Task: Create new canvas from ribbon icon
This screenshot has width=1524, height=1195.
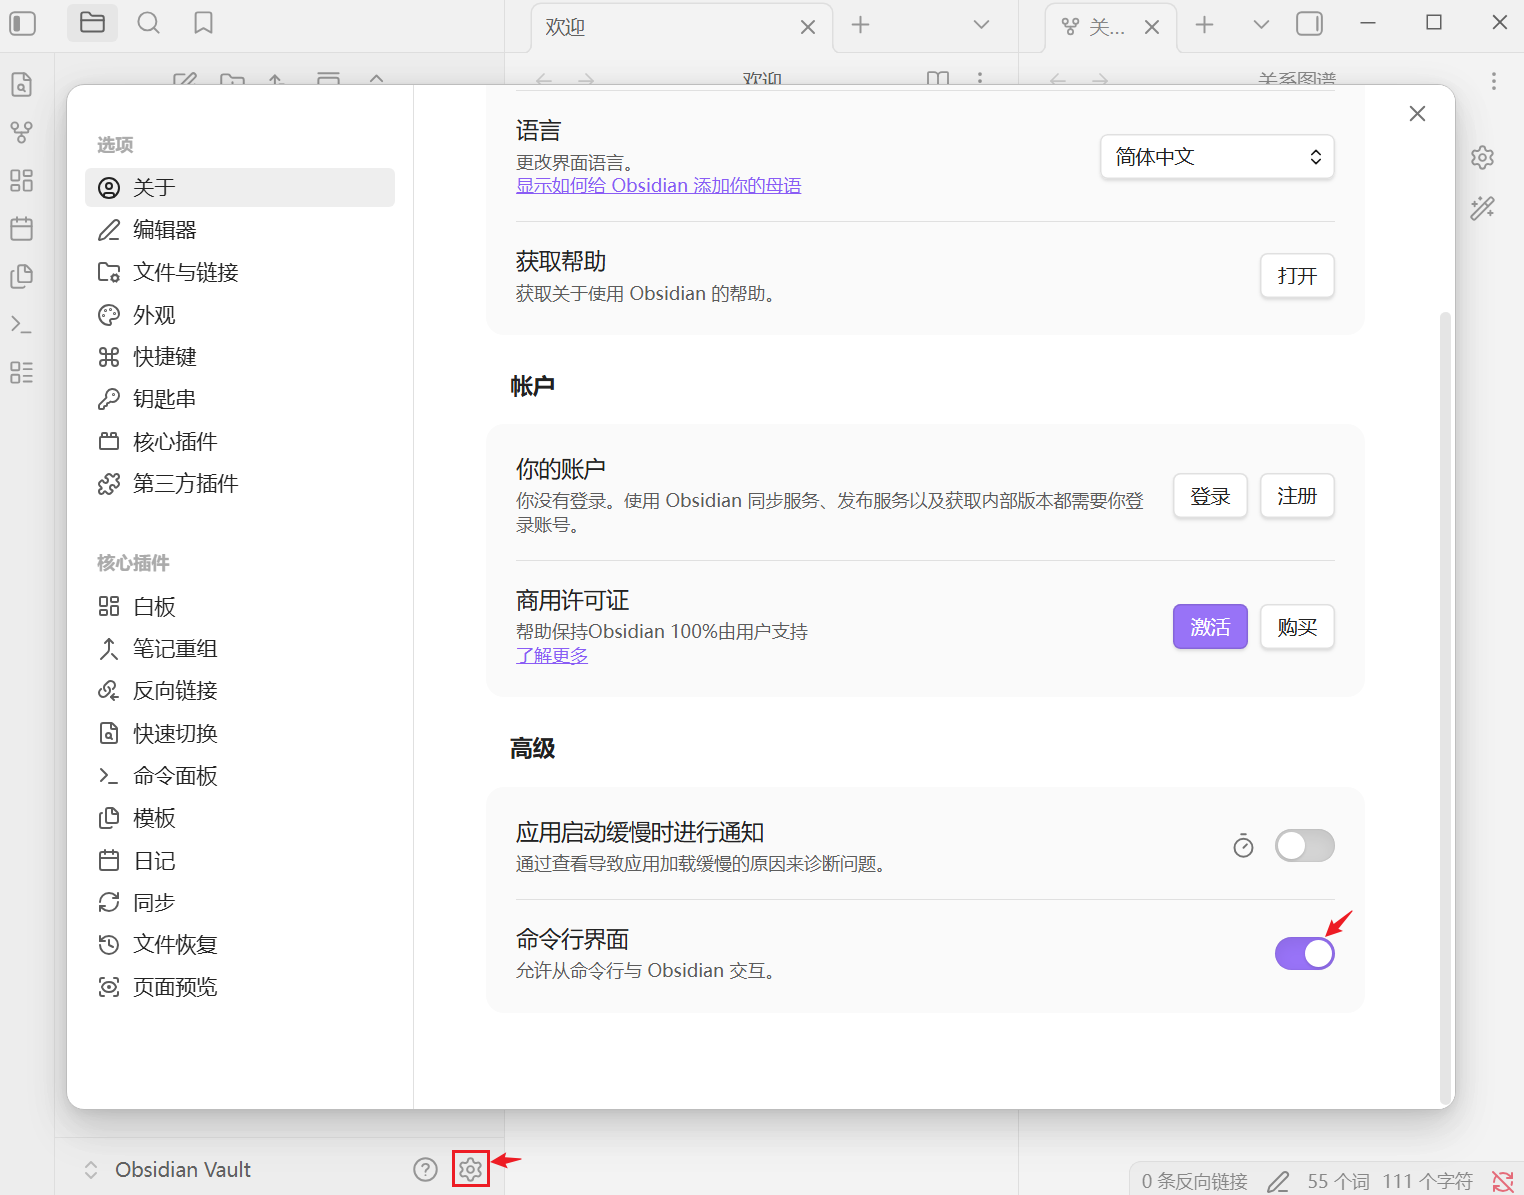Action: [21, 180]
